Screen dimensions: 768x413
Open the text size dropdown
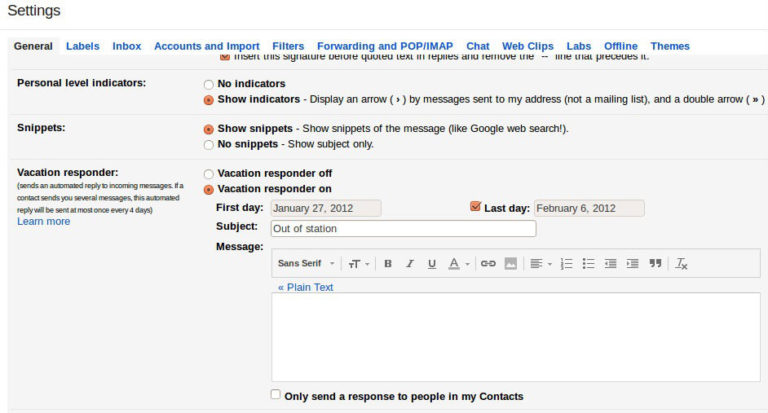tap(359, 264)
